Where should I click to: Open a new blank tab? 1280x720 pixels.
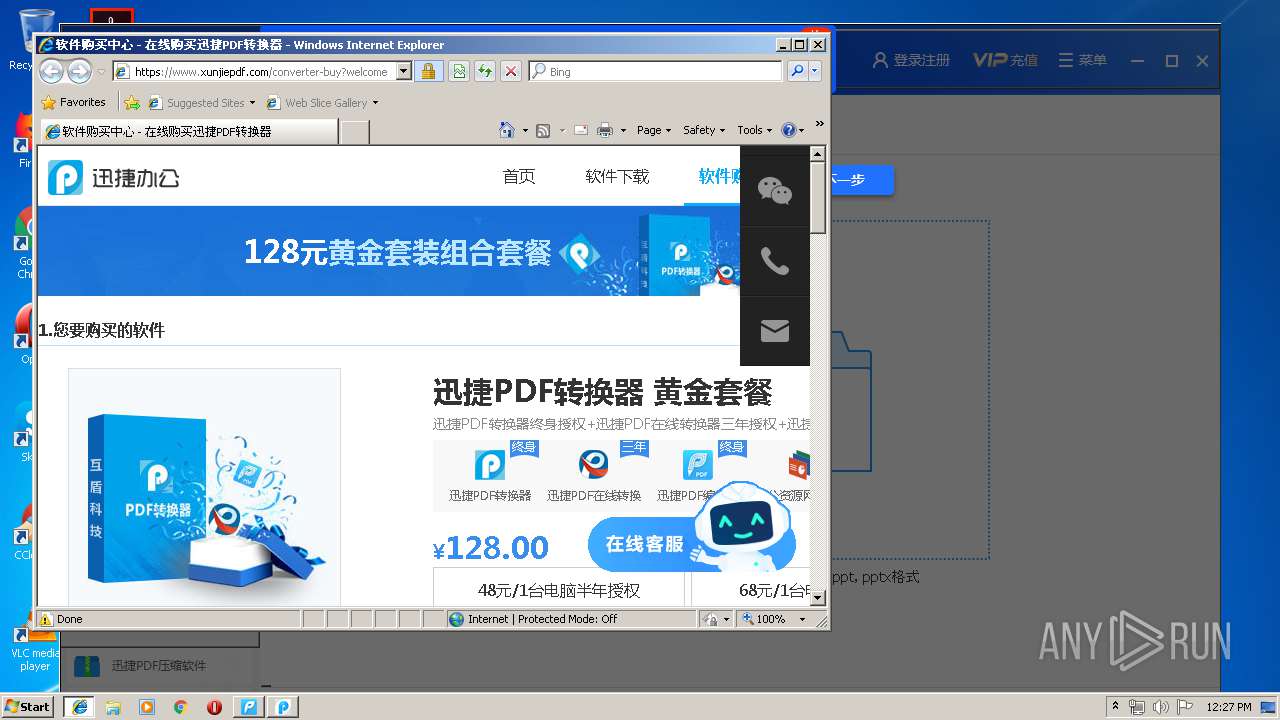355,131
